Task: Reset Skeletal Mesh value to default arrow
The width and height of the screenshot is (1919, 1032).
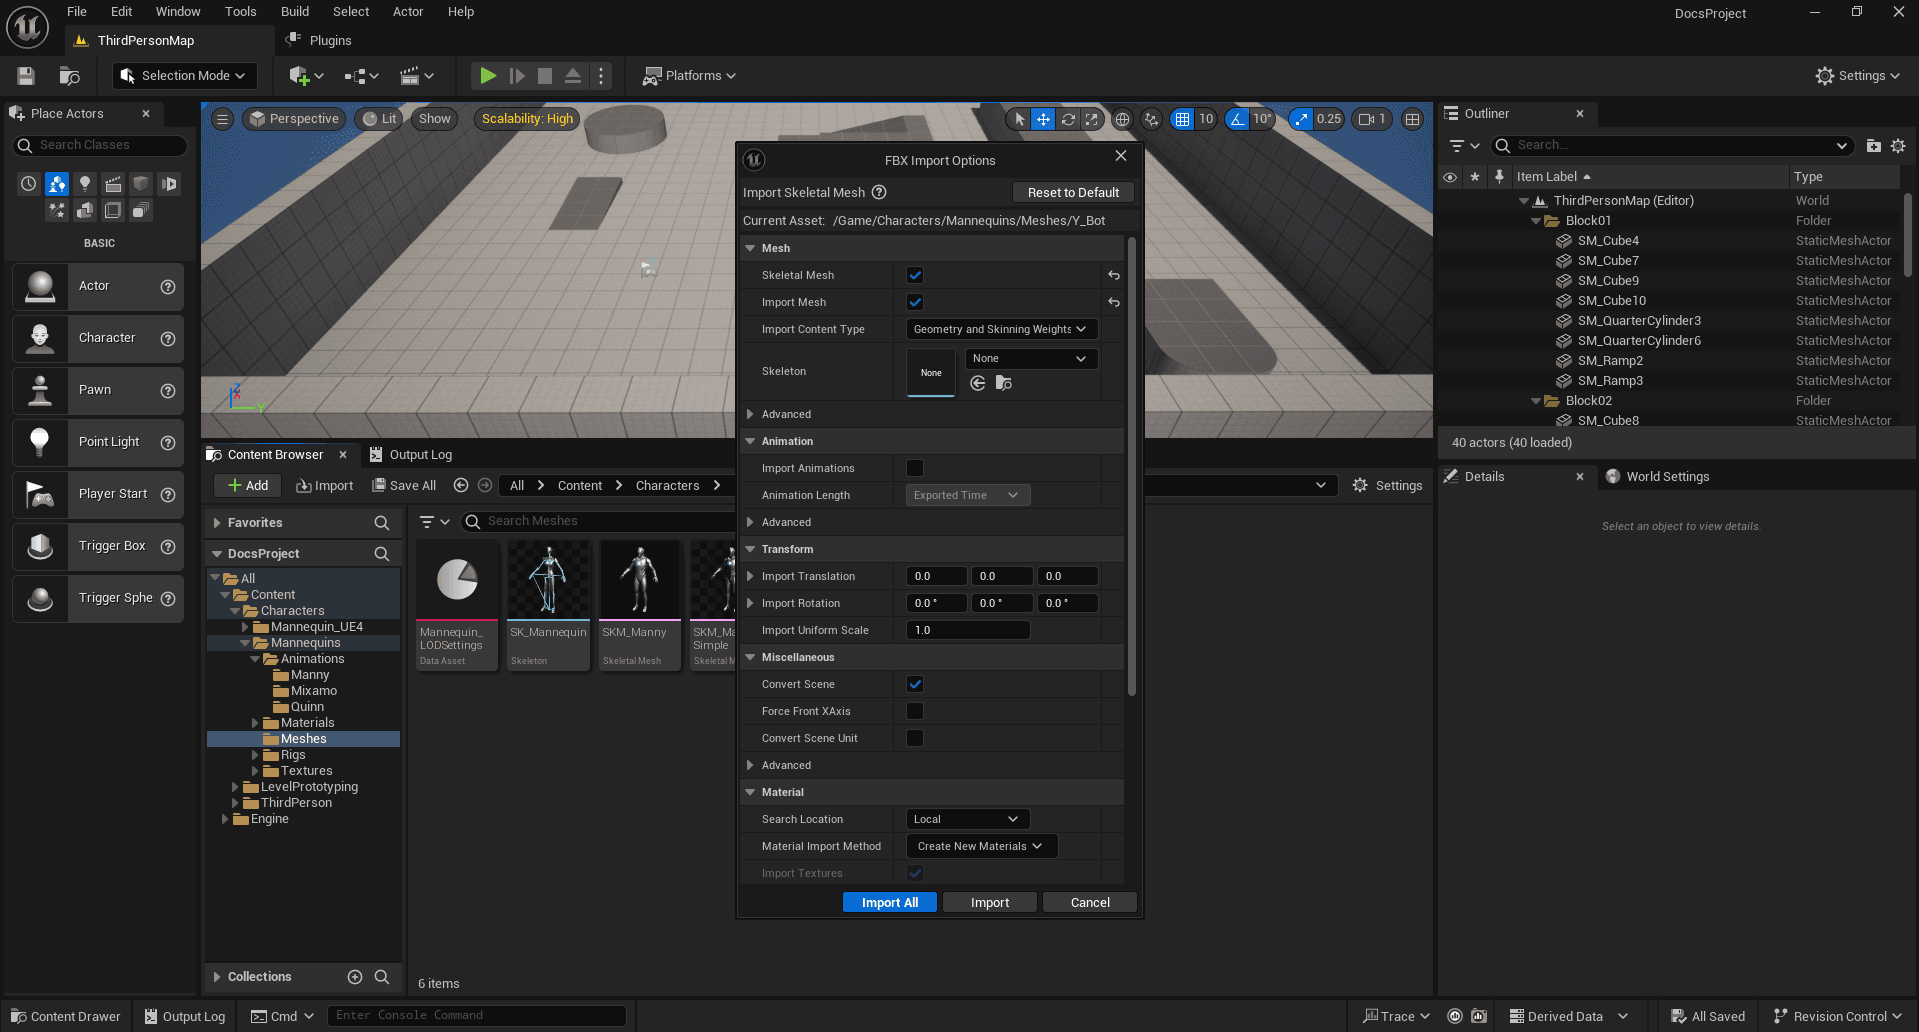Action: pyautogui.click(x=1113, y=275)
